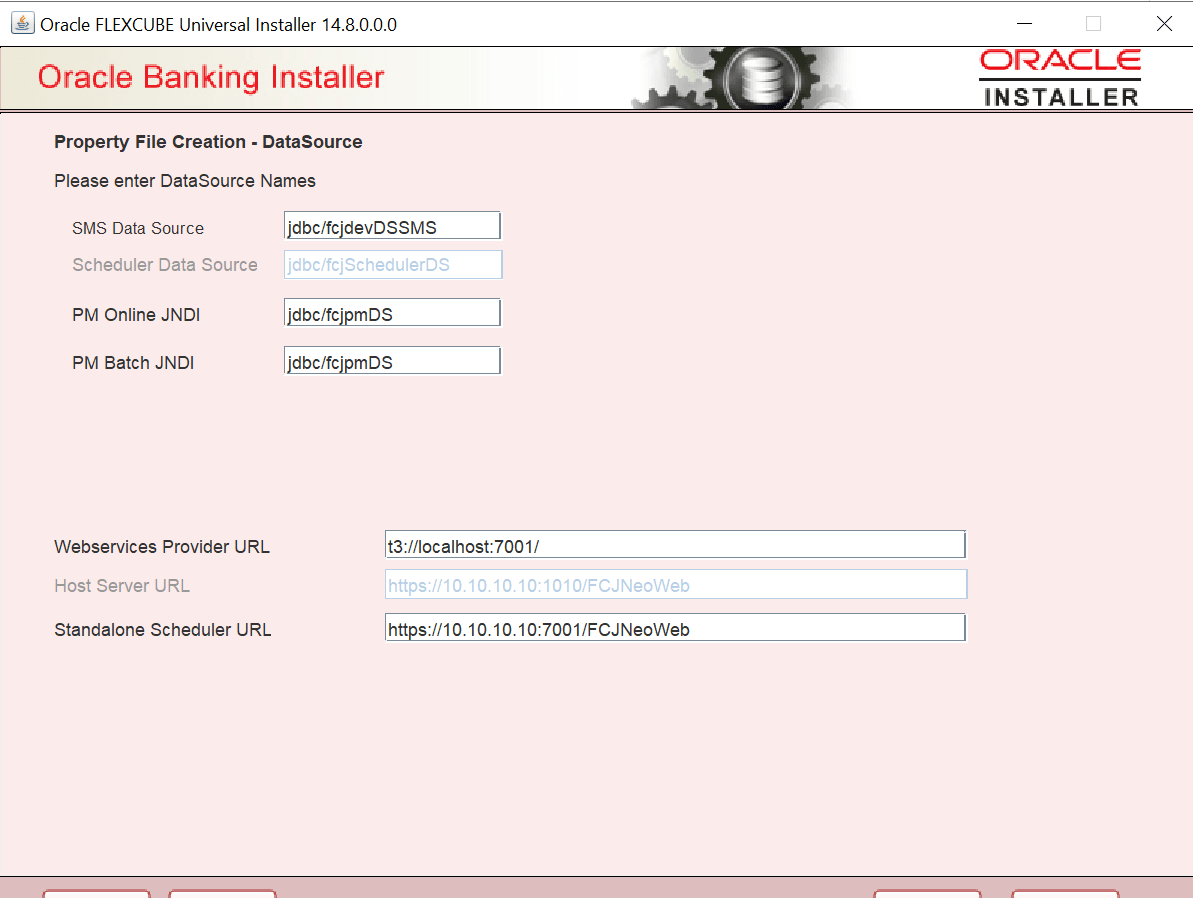This screenshot has height=898, width=1193.
Task: Click the SMS Data Source input field
Action: click(393, 226)
